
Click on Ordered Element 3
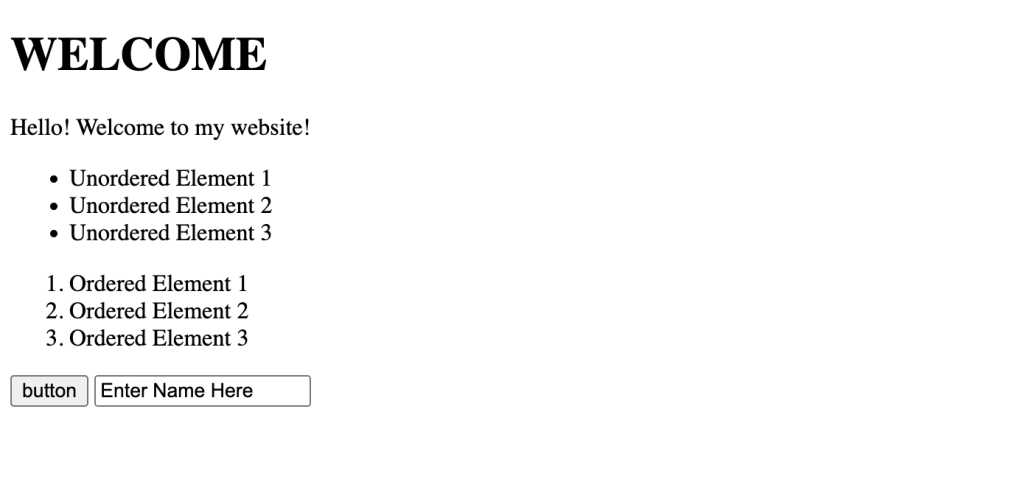(x=158, y=338)
